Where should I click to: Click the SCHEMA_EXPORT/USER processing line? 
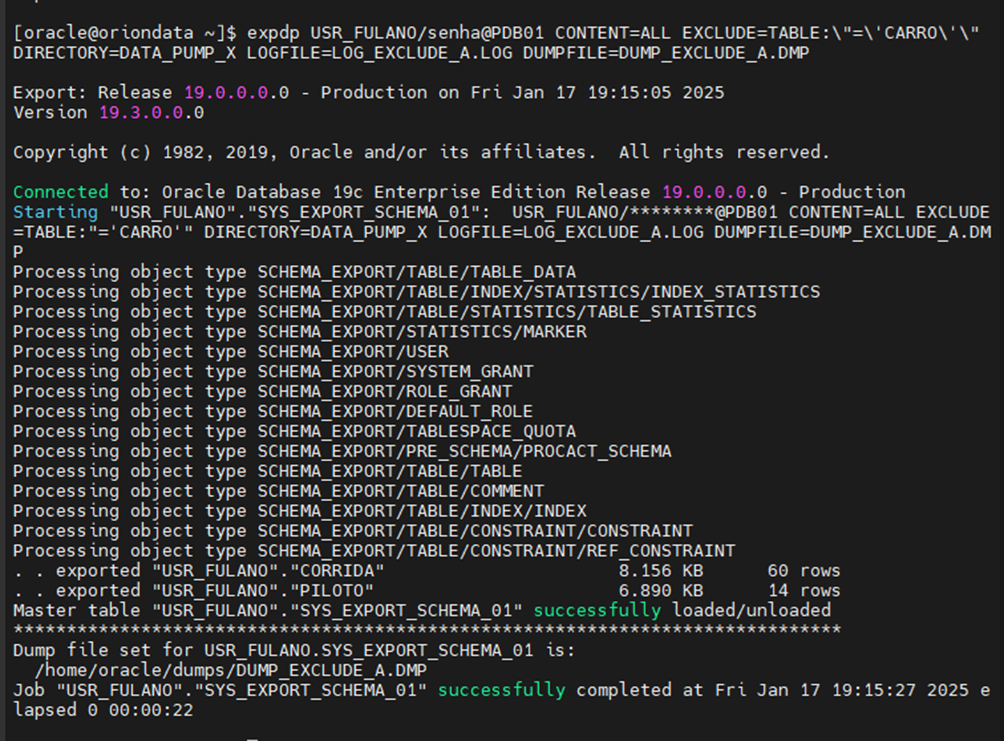353,352
